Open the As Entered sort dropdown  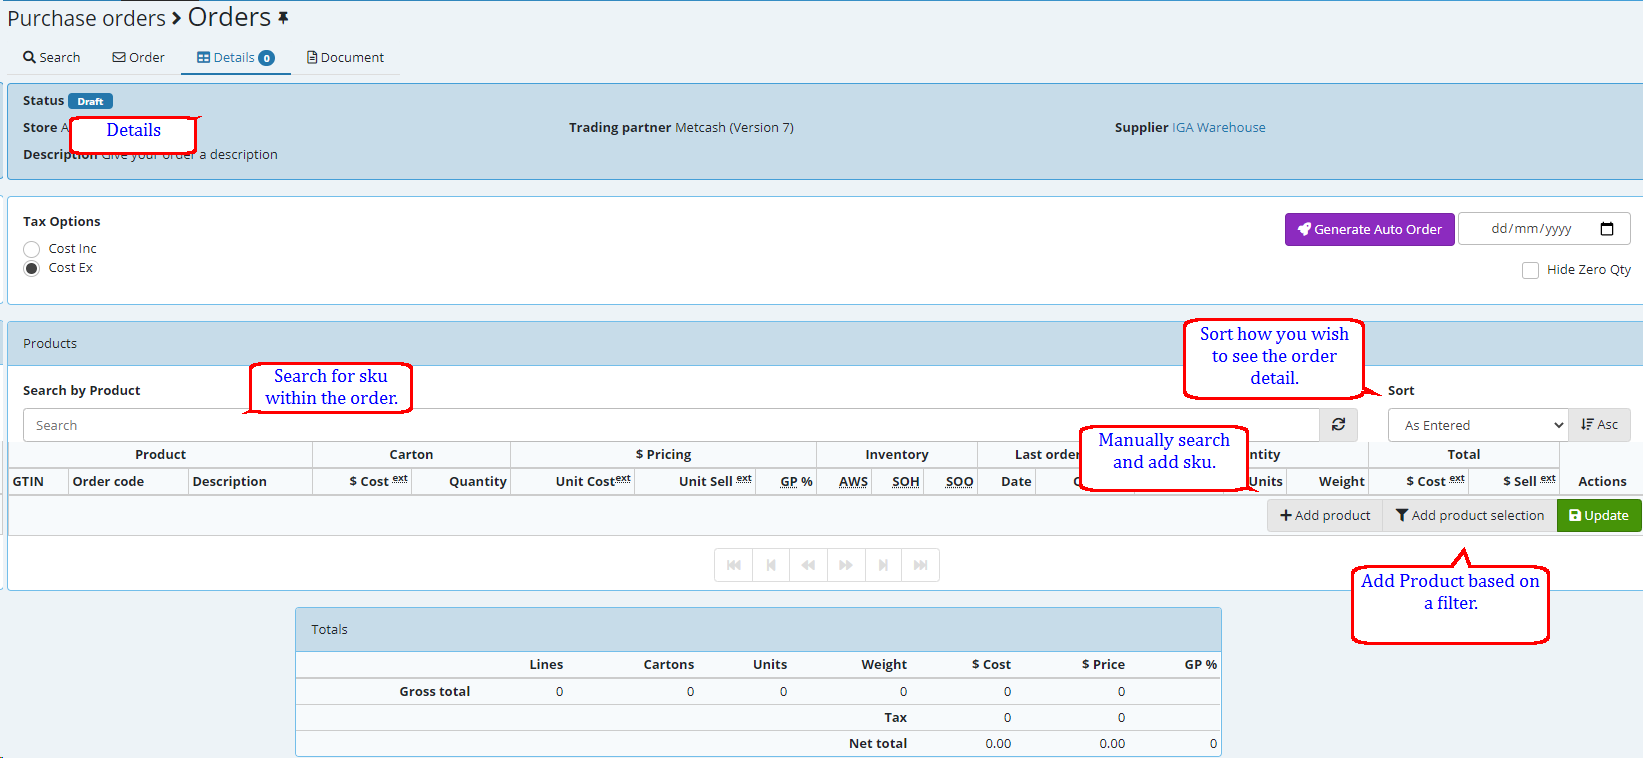1478,425
